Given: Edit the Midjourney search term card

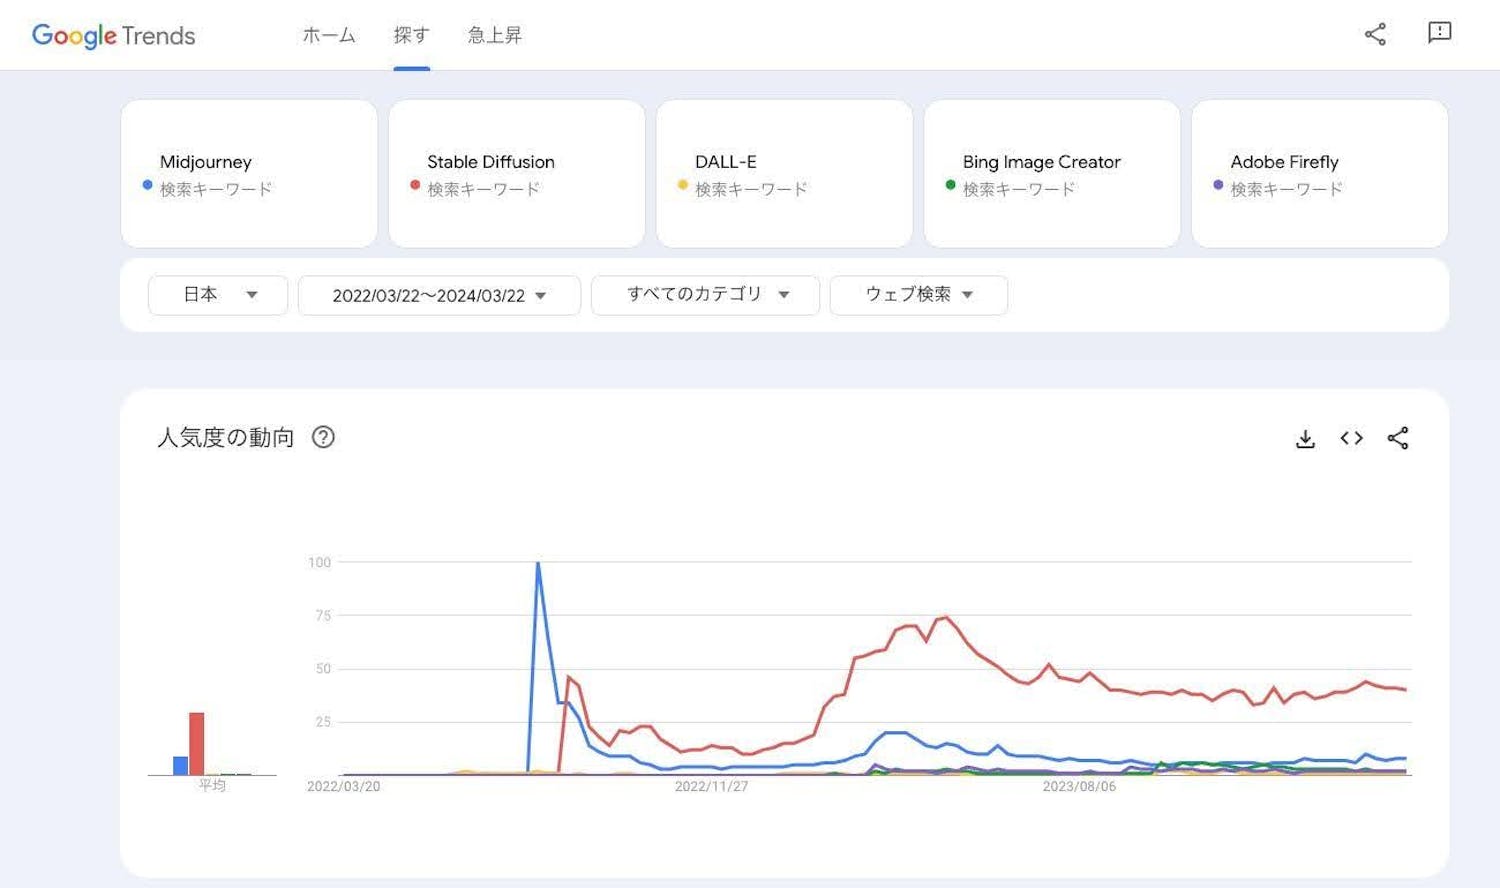Looking at the screenshot, I should click(249, 174).
